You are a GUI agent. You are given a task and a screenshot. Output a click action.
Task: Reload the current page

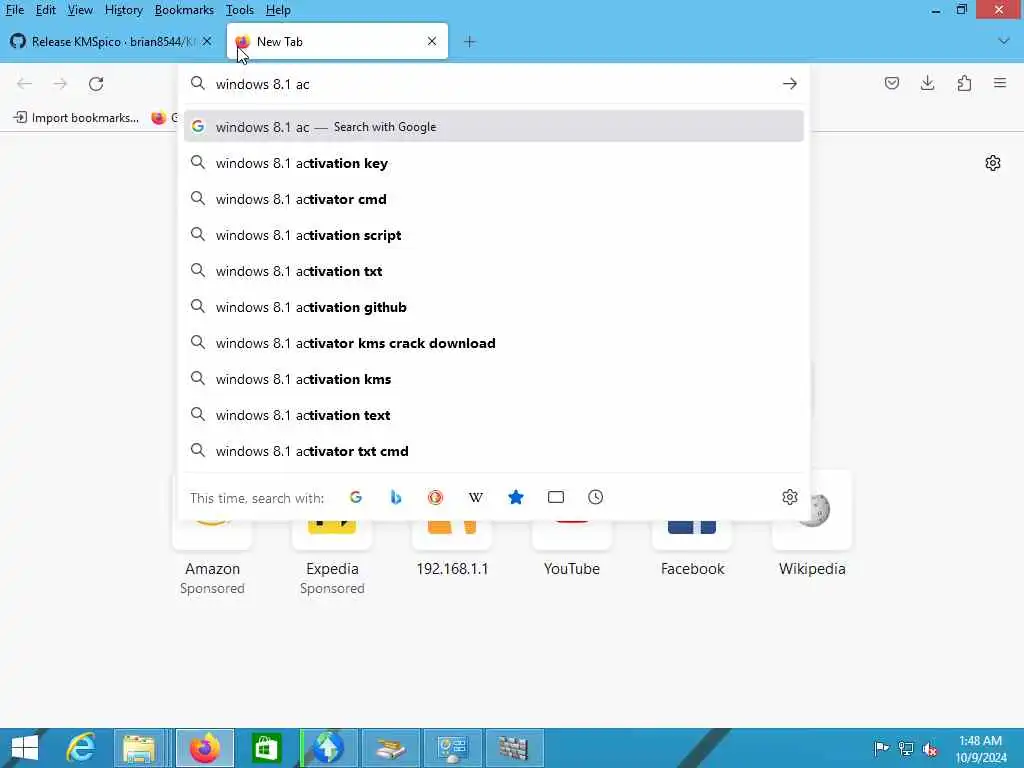pos(96,84)
